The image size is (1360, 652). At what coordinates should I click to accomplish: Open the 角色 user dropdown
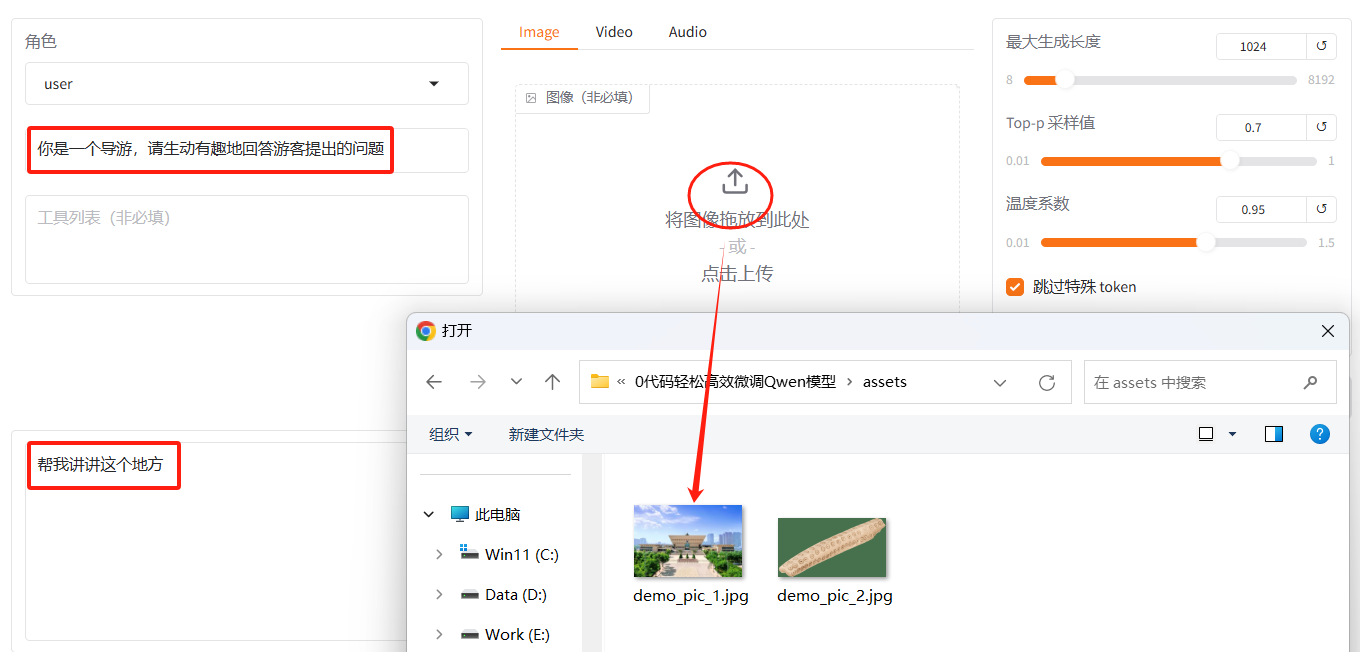coord(247,84)
